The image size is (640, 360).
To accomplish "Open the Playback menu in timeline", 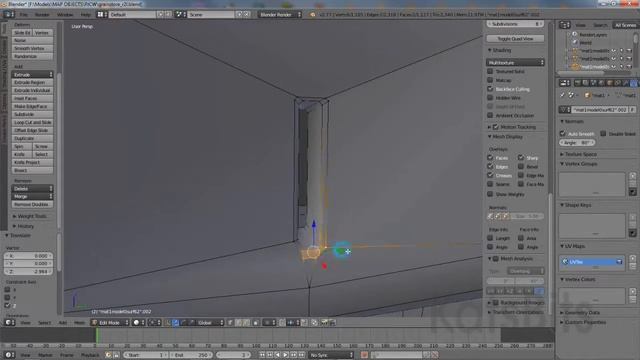I will (x=90, y=355).
